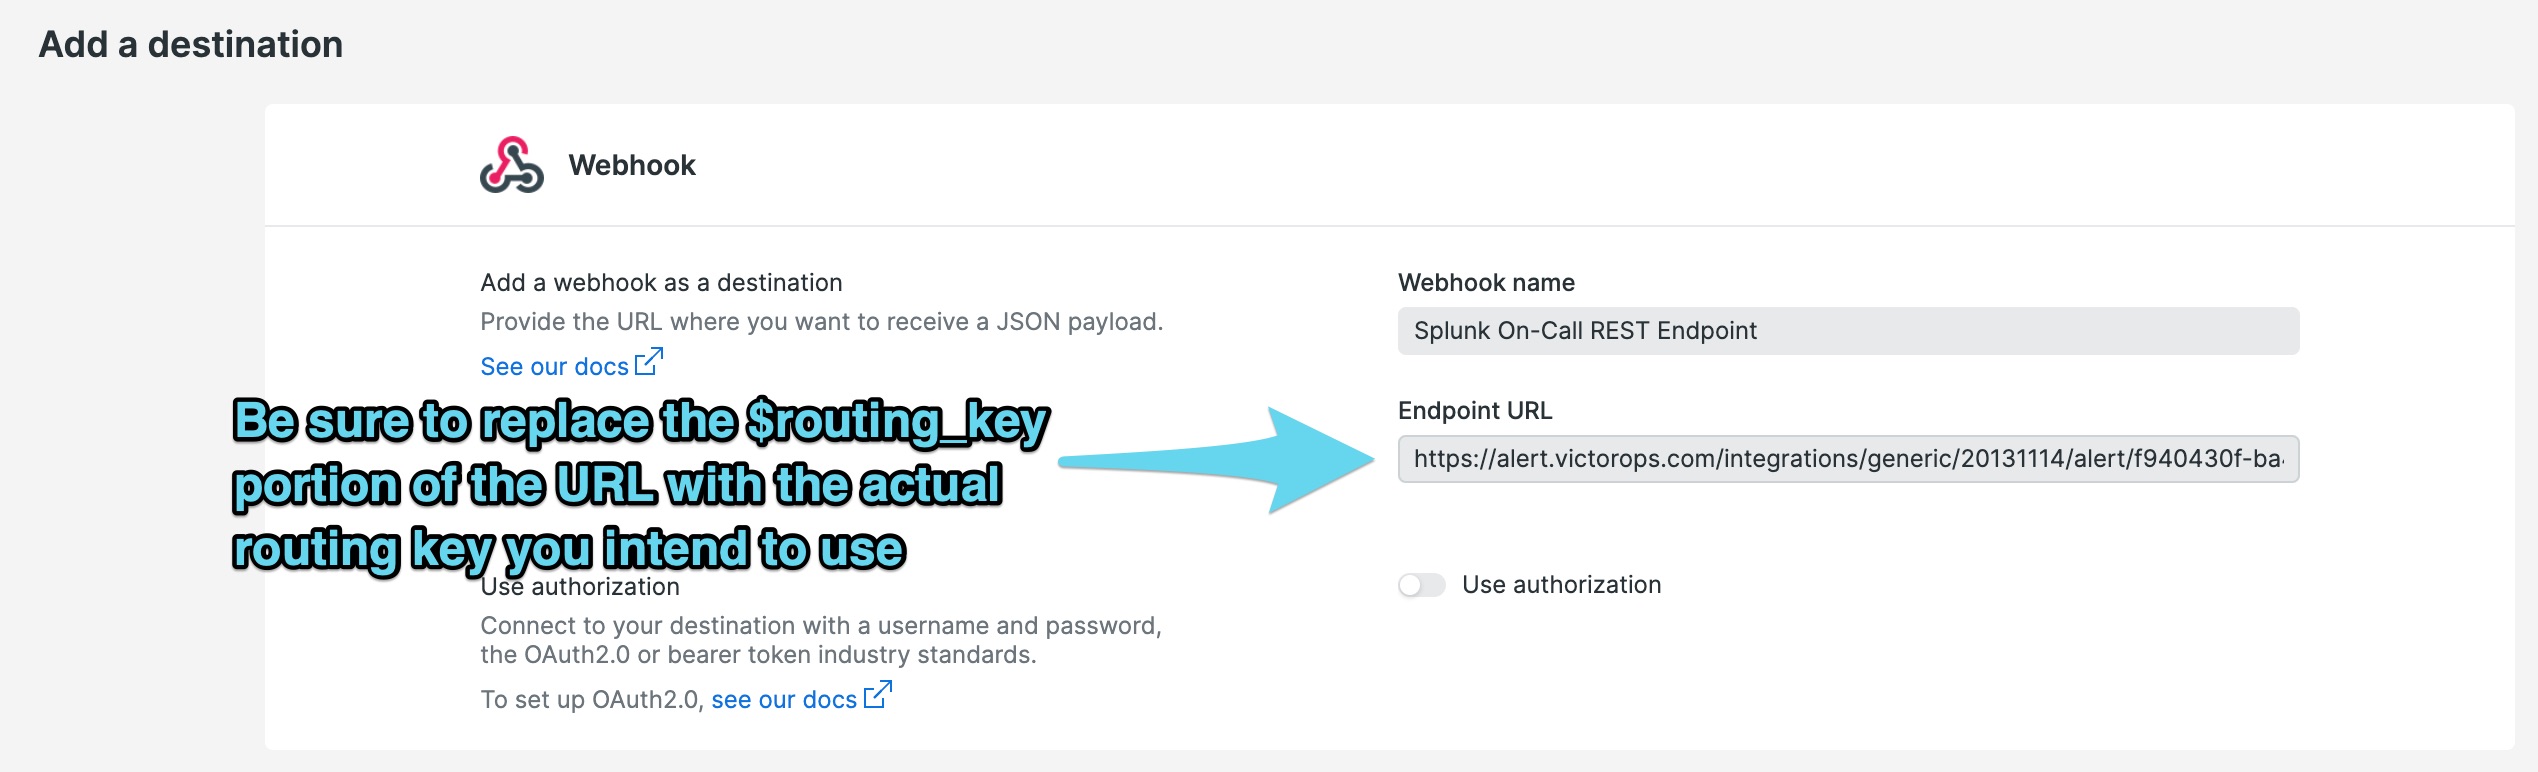Click inside the Endpoint URL input field

click(x=1850, y=461)
